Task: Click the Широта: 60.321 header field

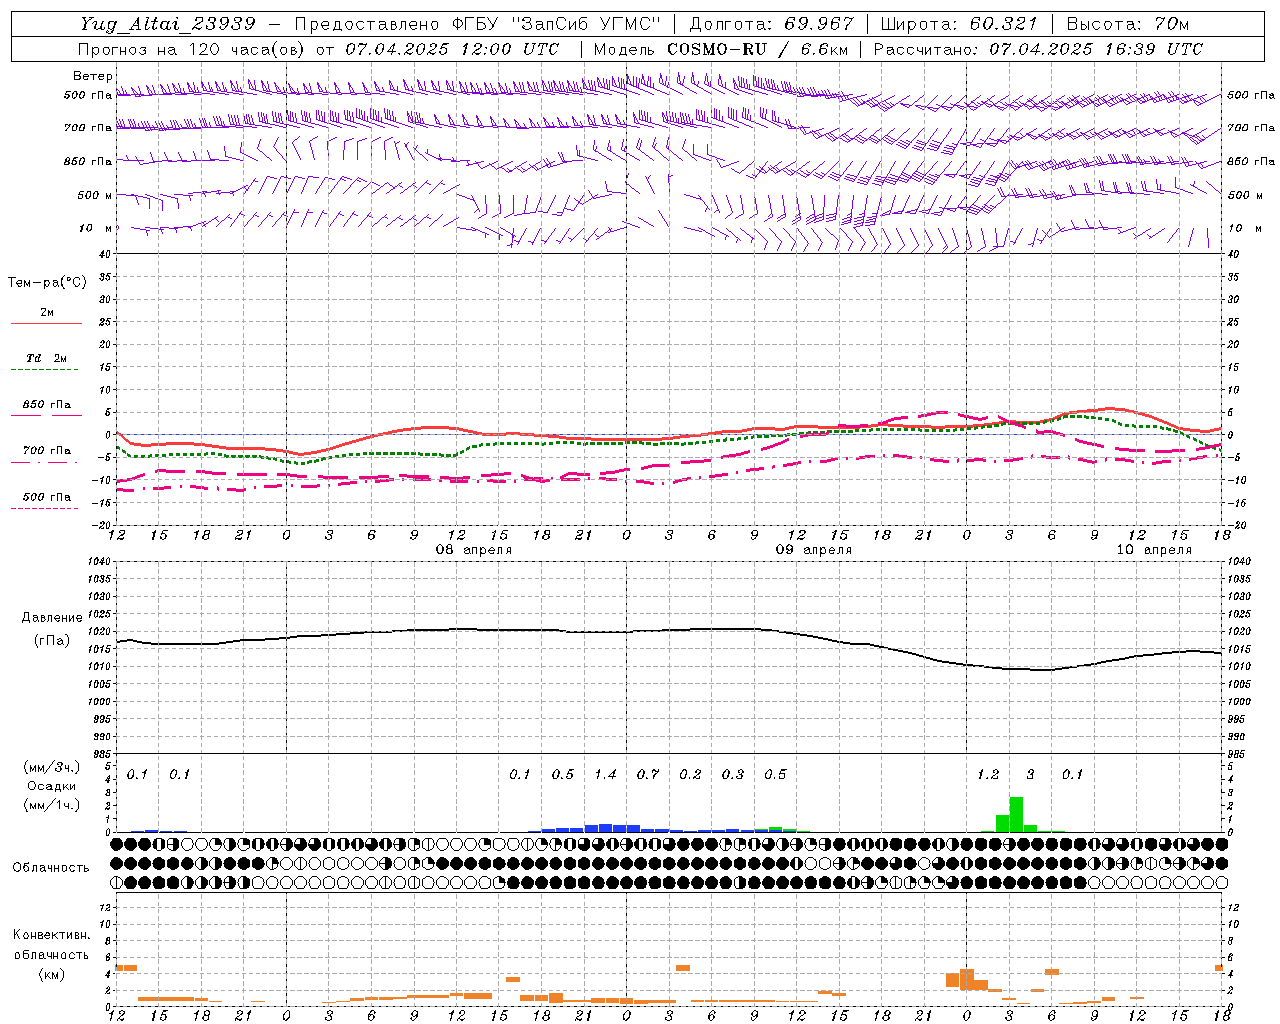Action: pos(959,23)
